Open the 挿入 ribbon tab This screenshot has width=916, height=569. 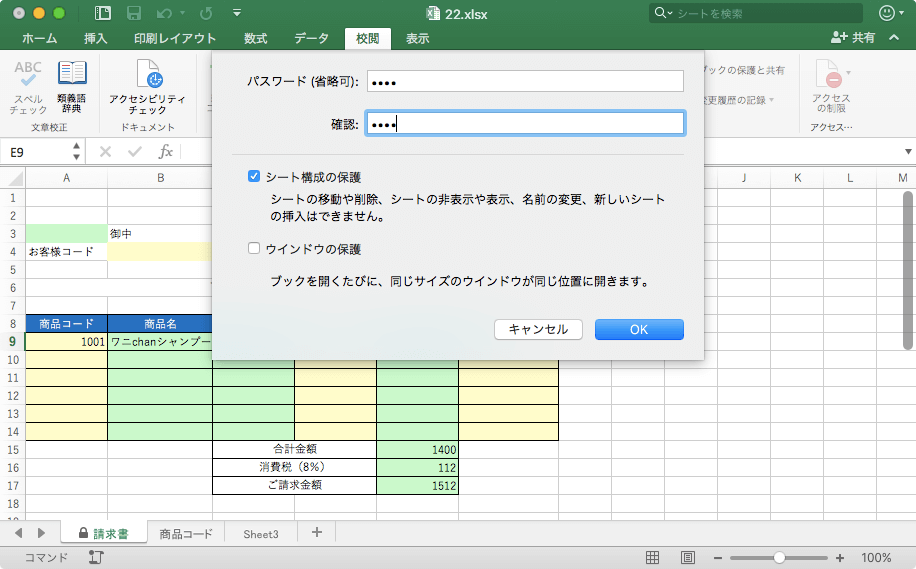(95, 38)
